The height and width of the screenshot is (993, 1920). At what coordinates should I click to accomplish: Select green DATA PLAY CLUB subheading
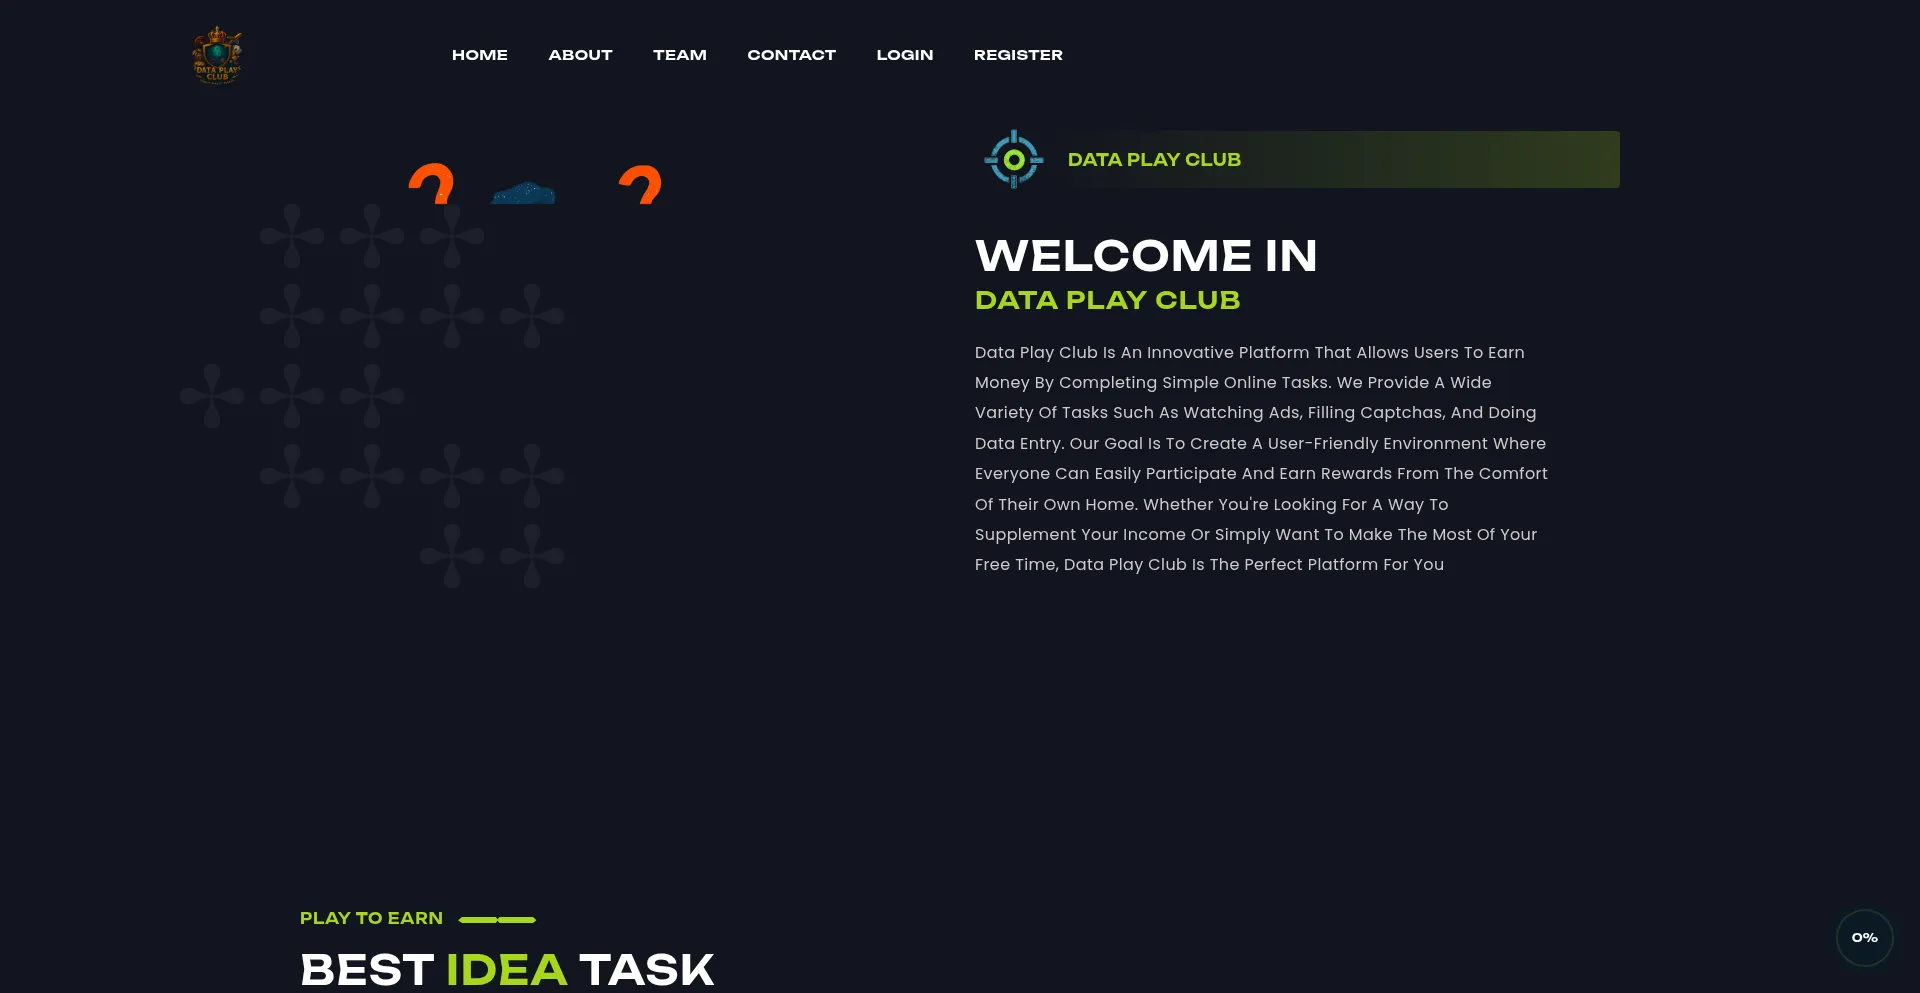pos(1107,300)
